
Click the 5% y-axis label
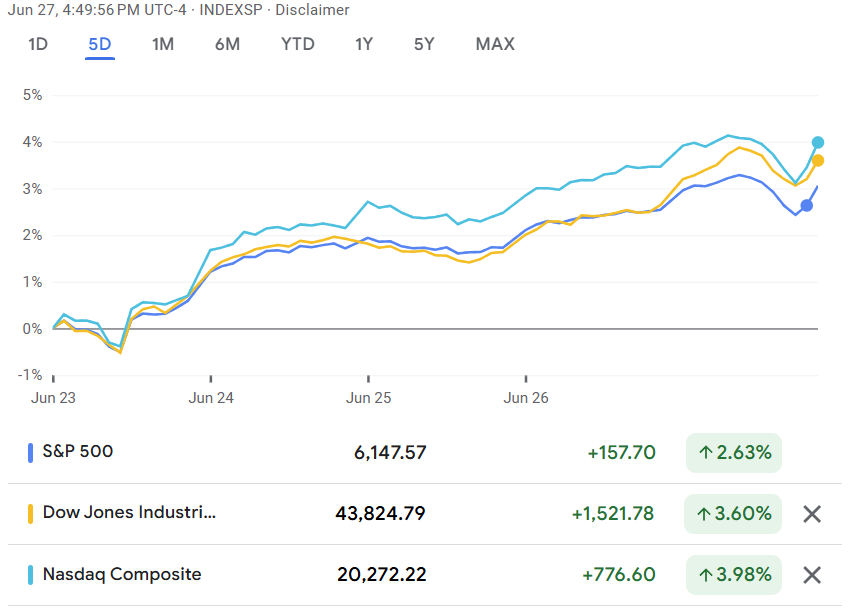pyautogui.click(x=32, y=95)
